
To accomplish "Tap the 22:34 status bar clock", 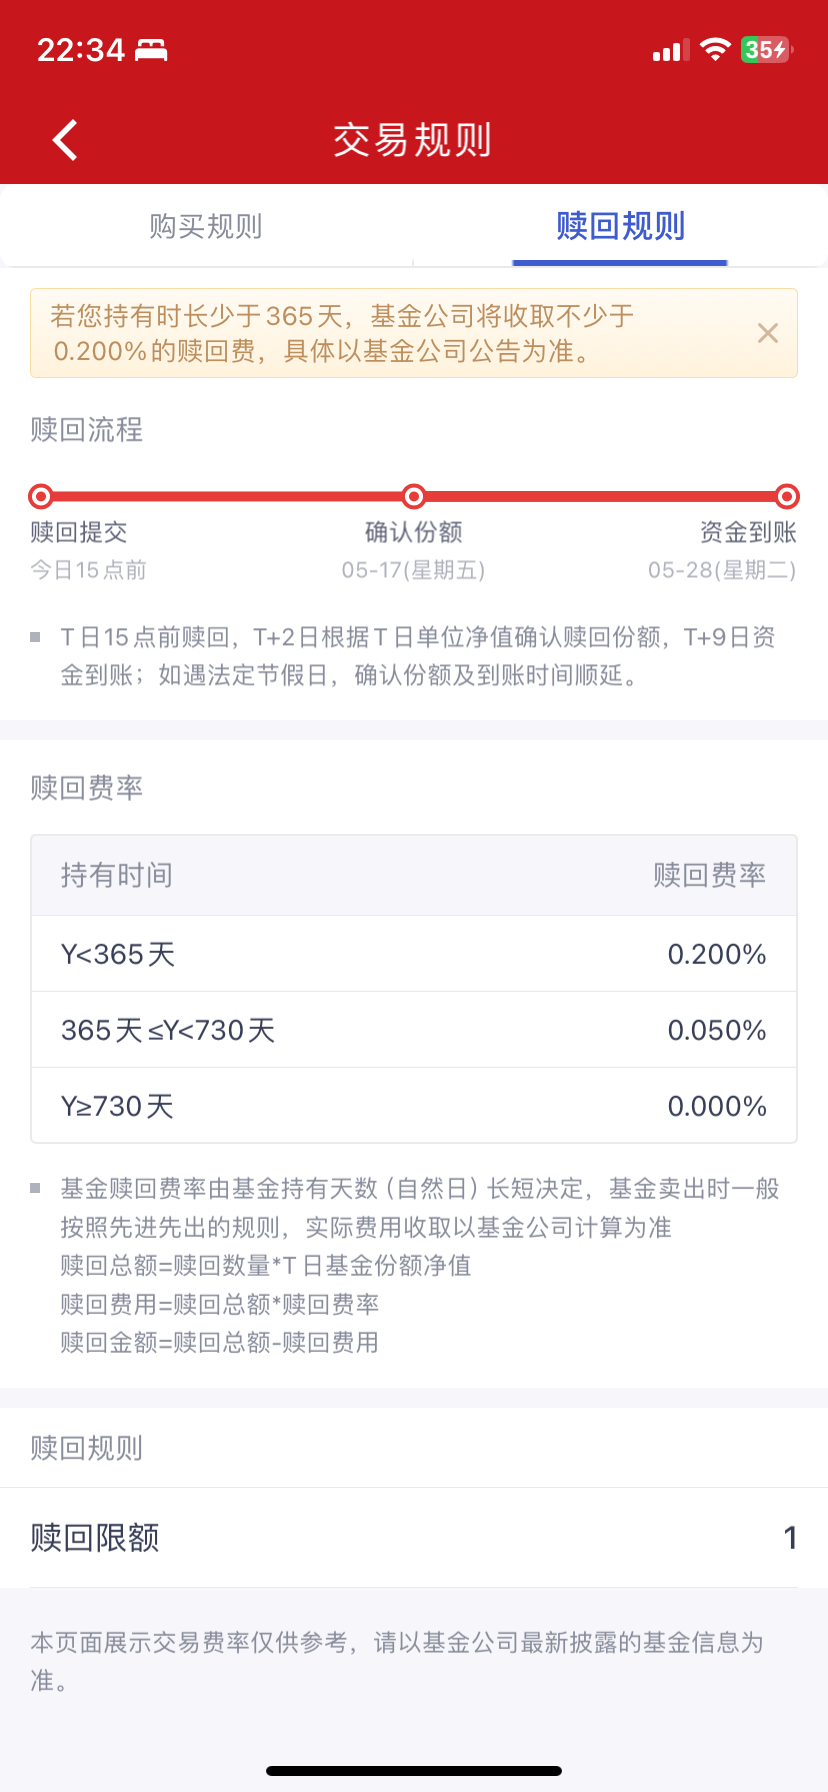I will tap(81, 50).
